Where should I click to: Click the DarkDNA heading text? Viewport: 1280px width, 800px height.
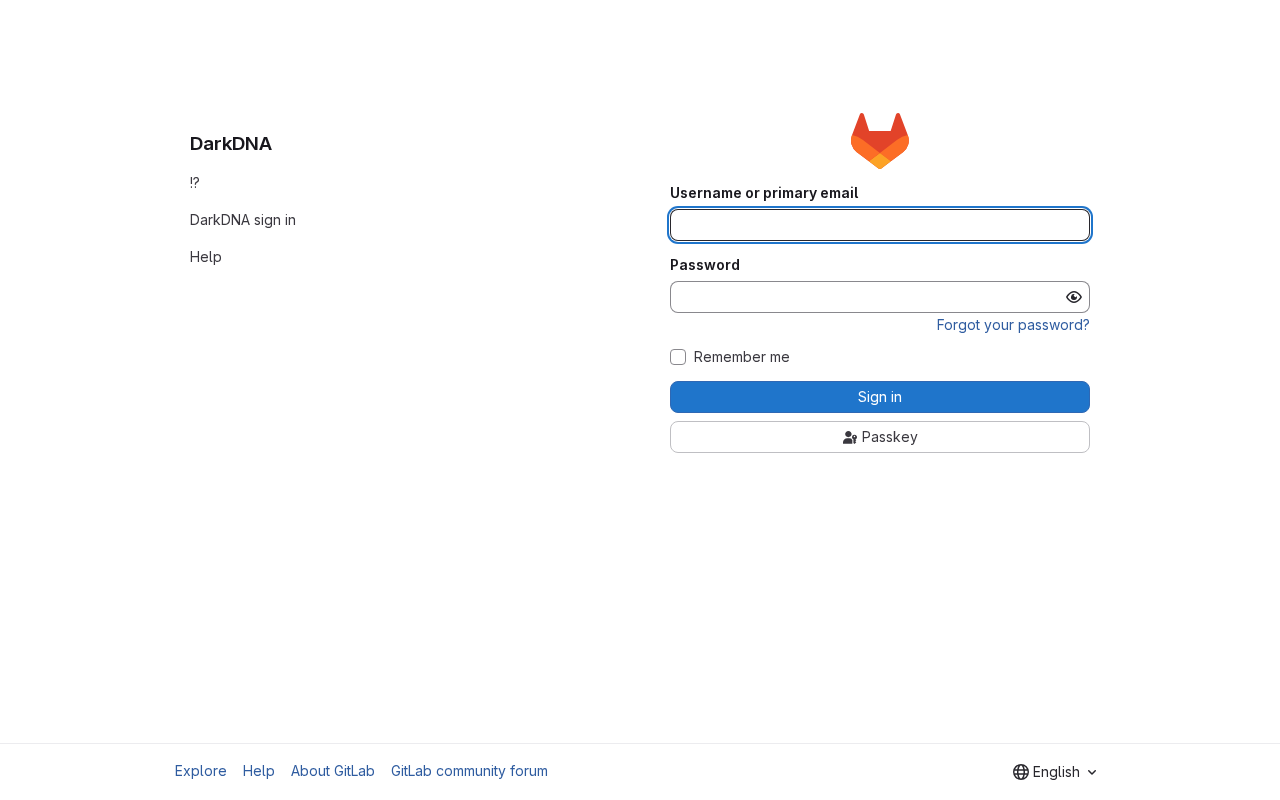[231, 143]
